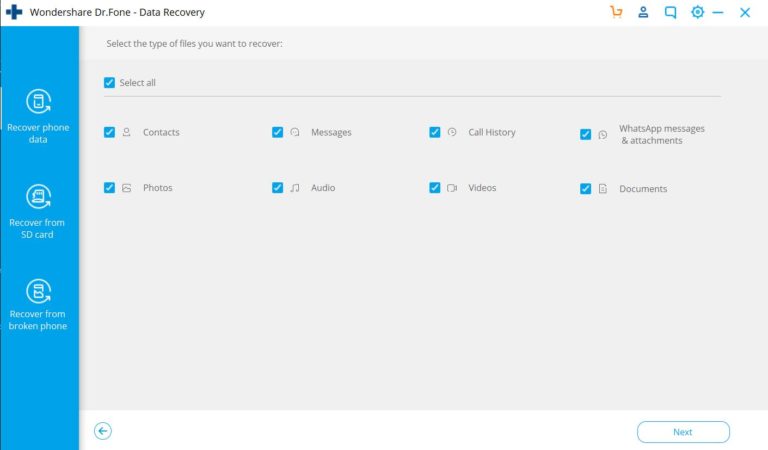Select Recover from broken phone icon
Viewport: 768px width, 450px height.
38,291
